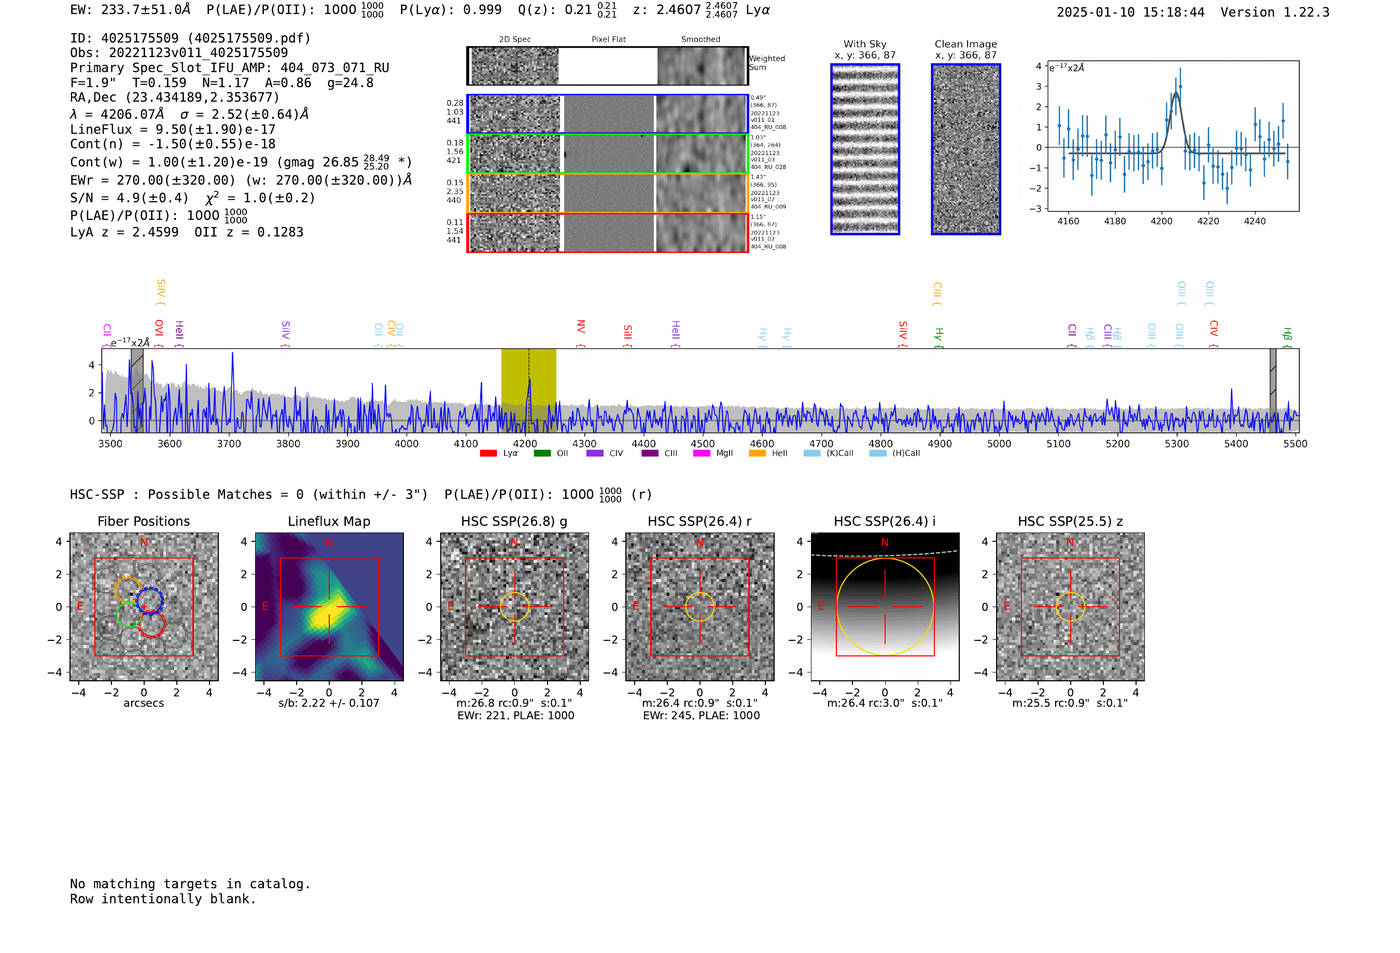Click the CIV legend swatch
This screenshot has height=953, width=1400.
pyautogui.click(x=595, y=454)
